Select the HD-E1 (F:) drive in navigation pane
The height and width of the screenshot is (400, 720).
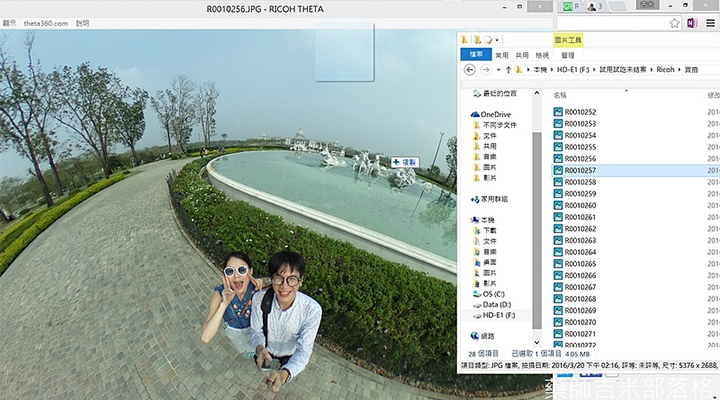[499, 315]
